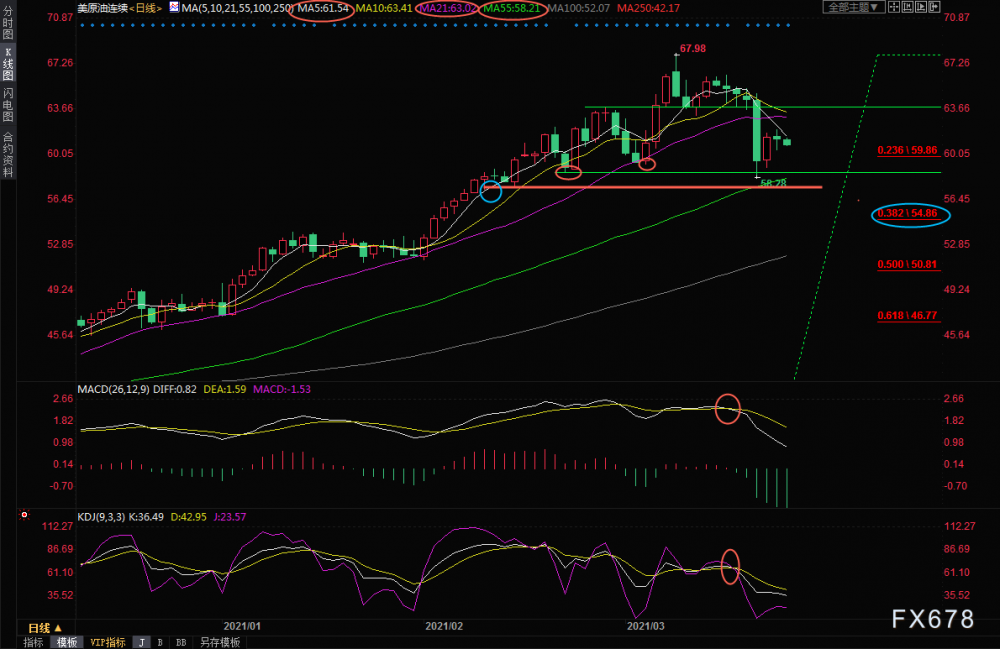Click the 另存模板 button
This screenshot has width=1000, height=649.
[220, 642]
